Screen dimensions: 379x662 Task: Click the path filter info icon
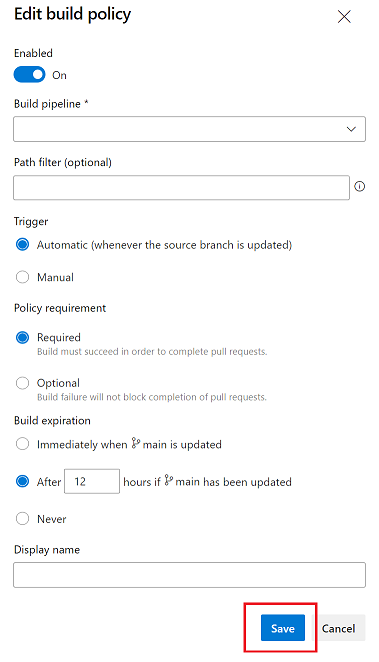[360, 186]
